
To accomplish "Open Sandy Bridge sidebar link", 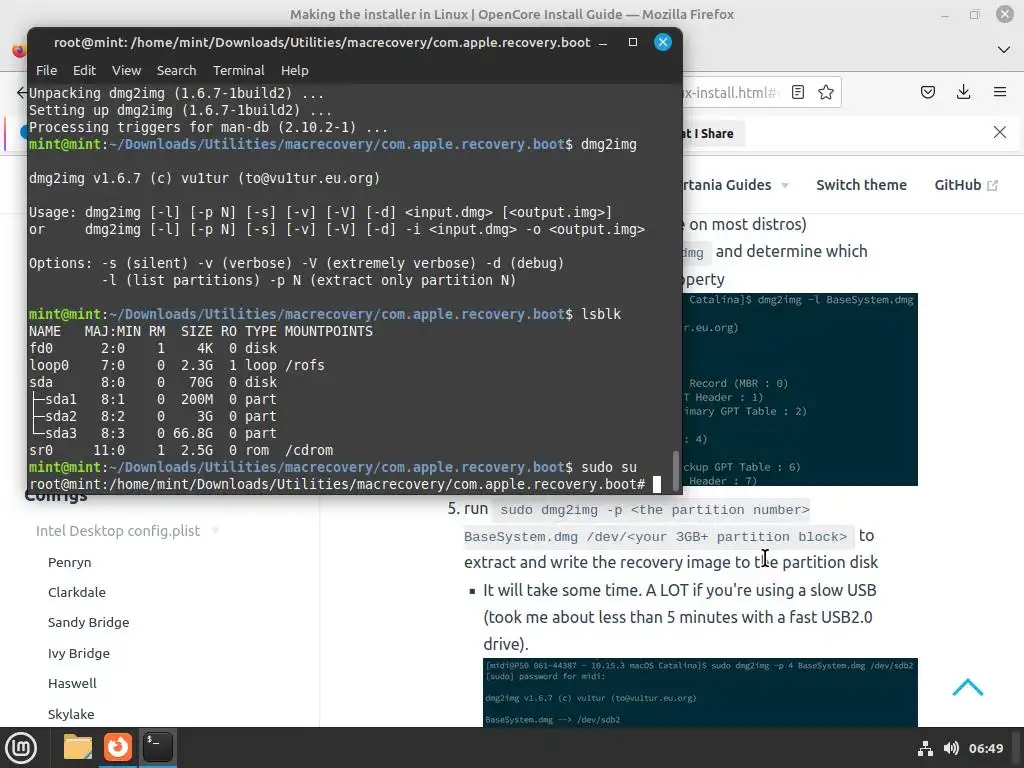I will [x=88, y=622].
